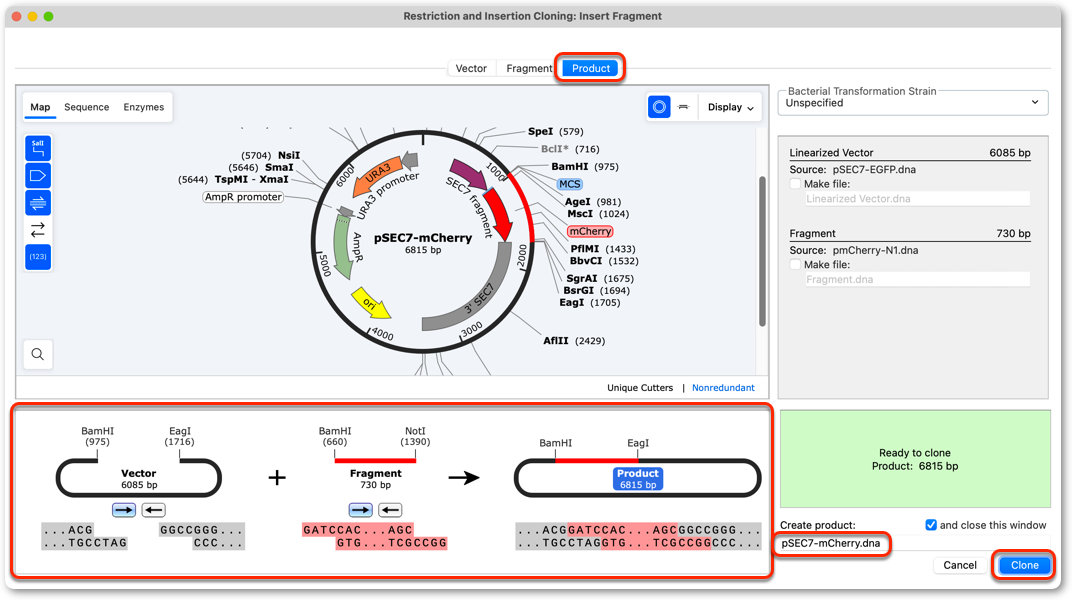Screen dimensions: 1072x600
Task: Click the NsiI (5704) enzyme label
Action: 271,155
